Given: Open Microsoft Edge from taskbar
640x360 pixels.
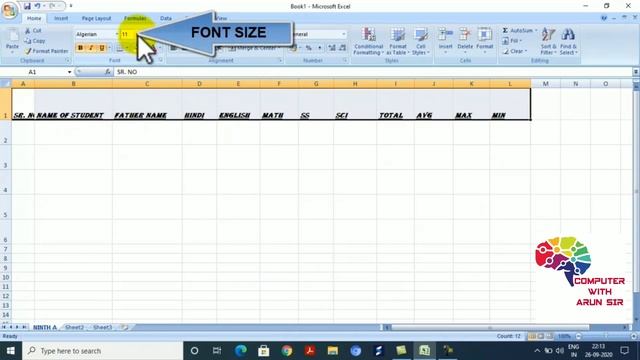Looking at the screenshot, I should pyautogui.click(x=240, y=351).
